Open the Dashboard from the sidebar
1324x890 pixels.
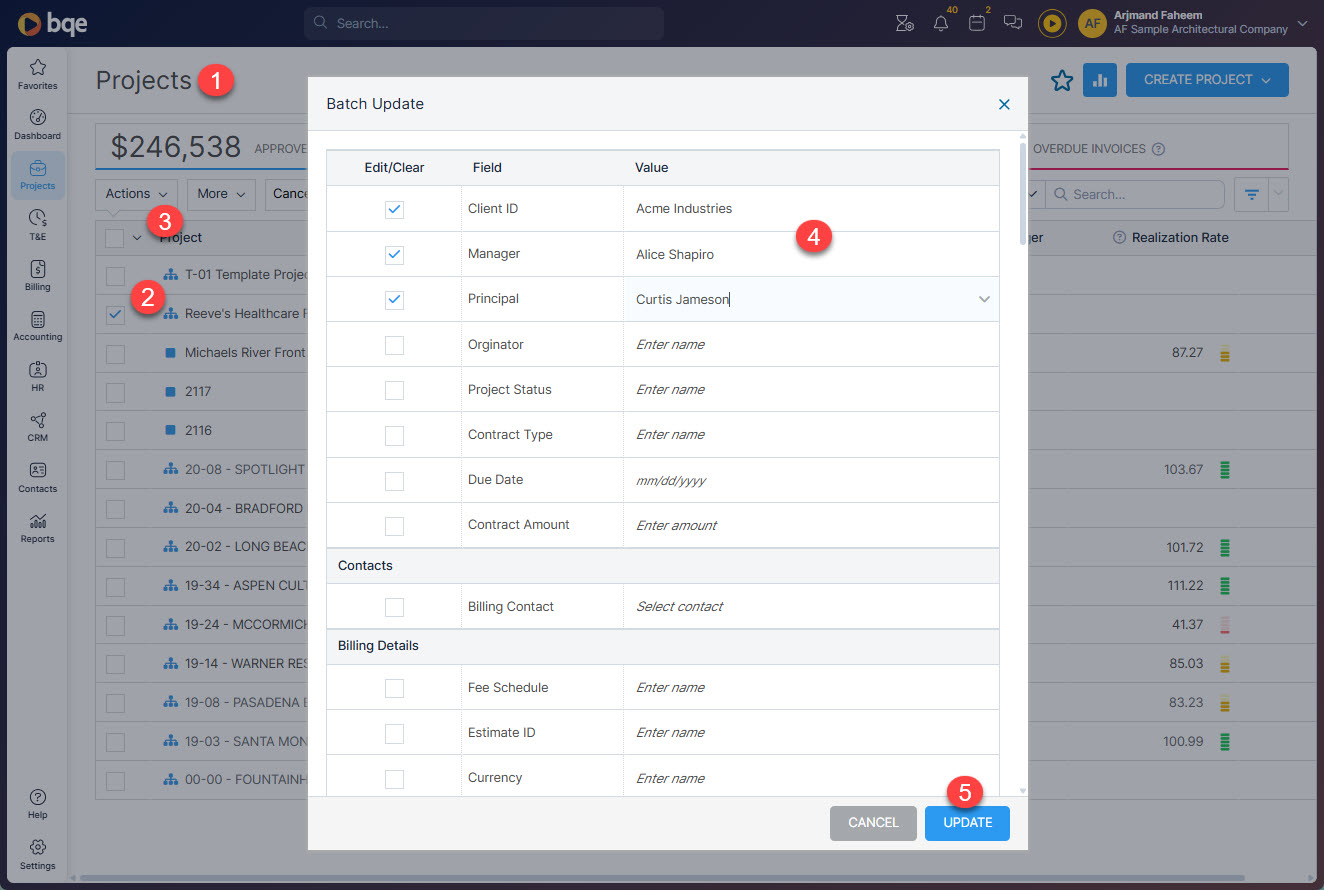(x=37, y=122)
